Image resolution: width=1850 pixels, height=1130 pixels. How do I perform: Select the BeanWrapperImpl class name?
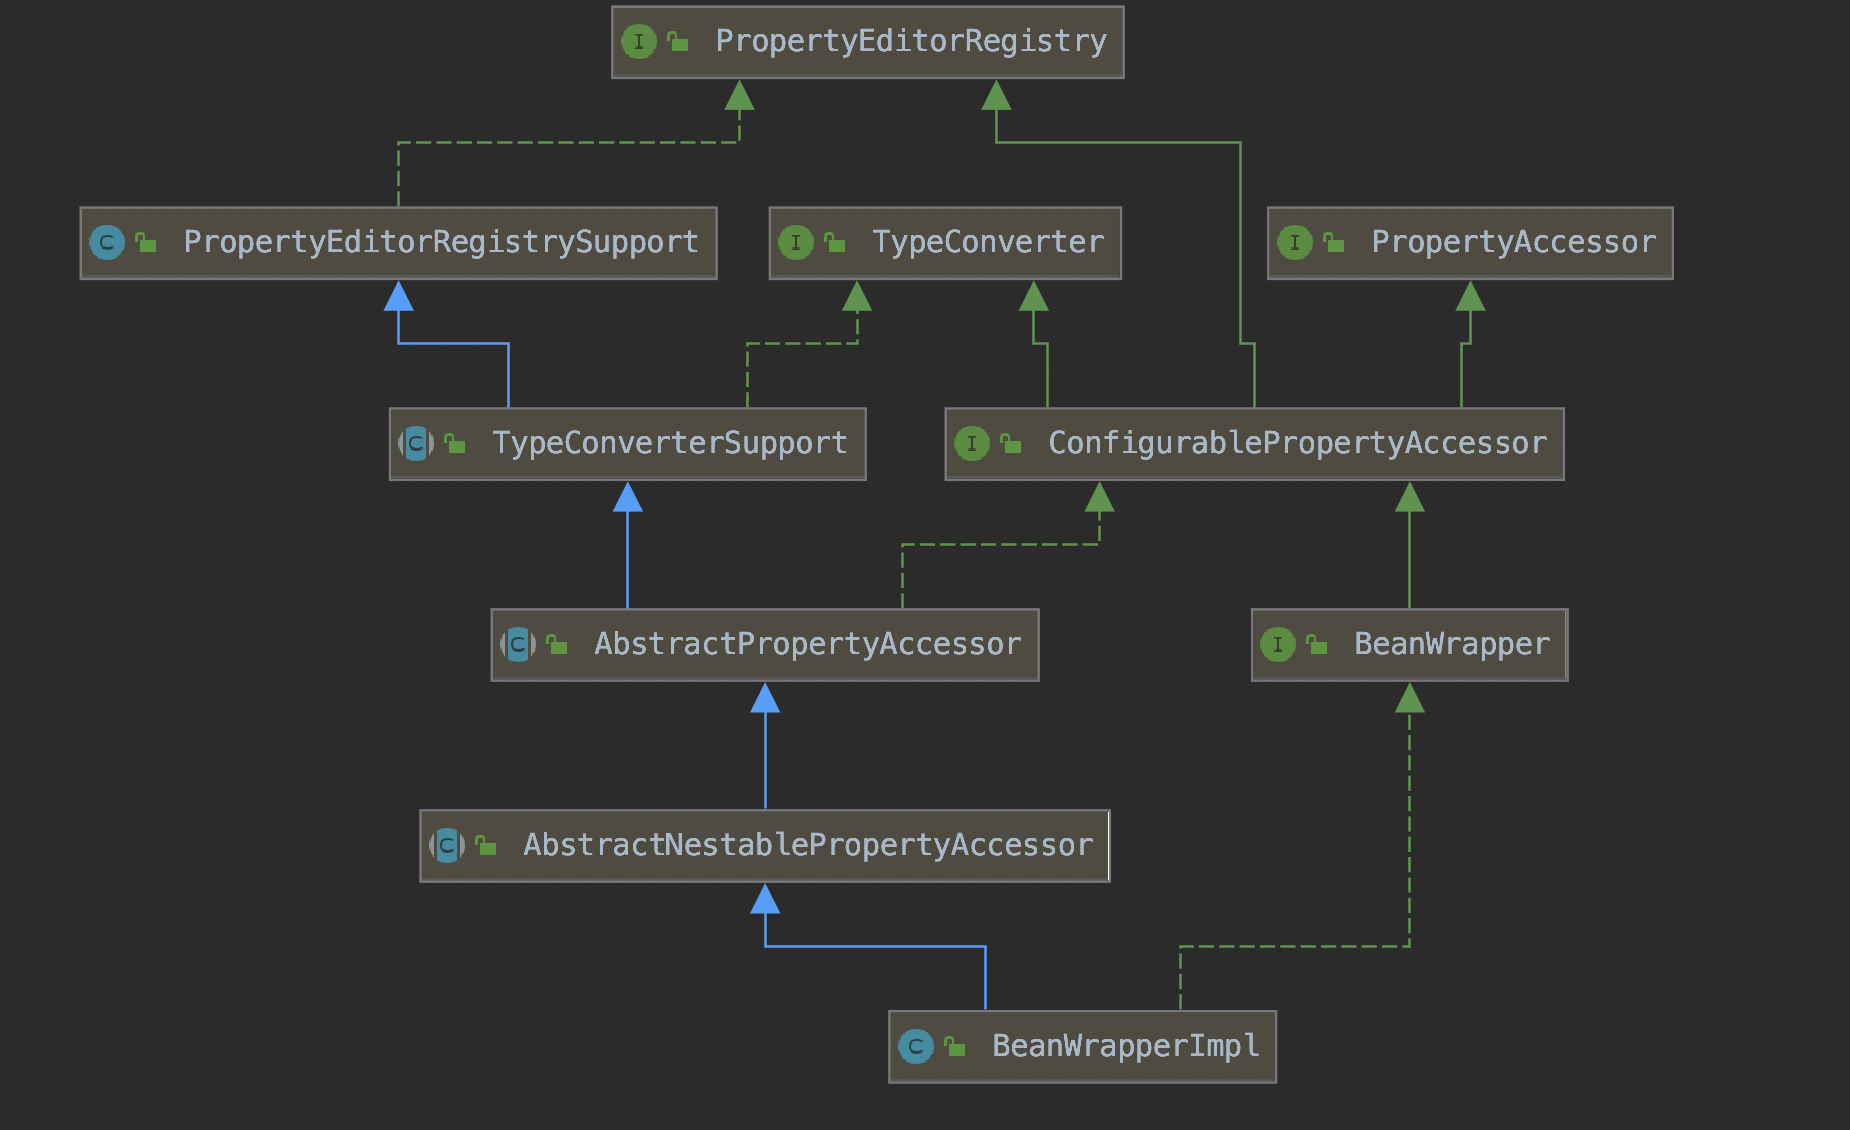(1125, 1047)
